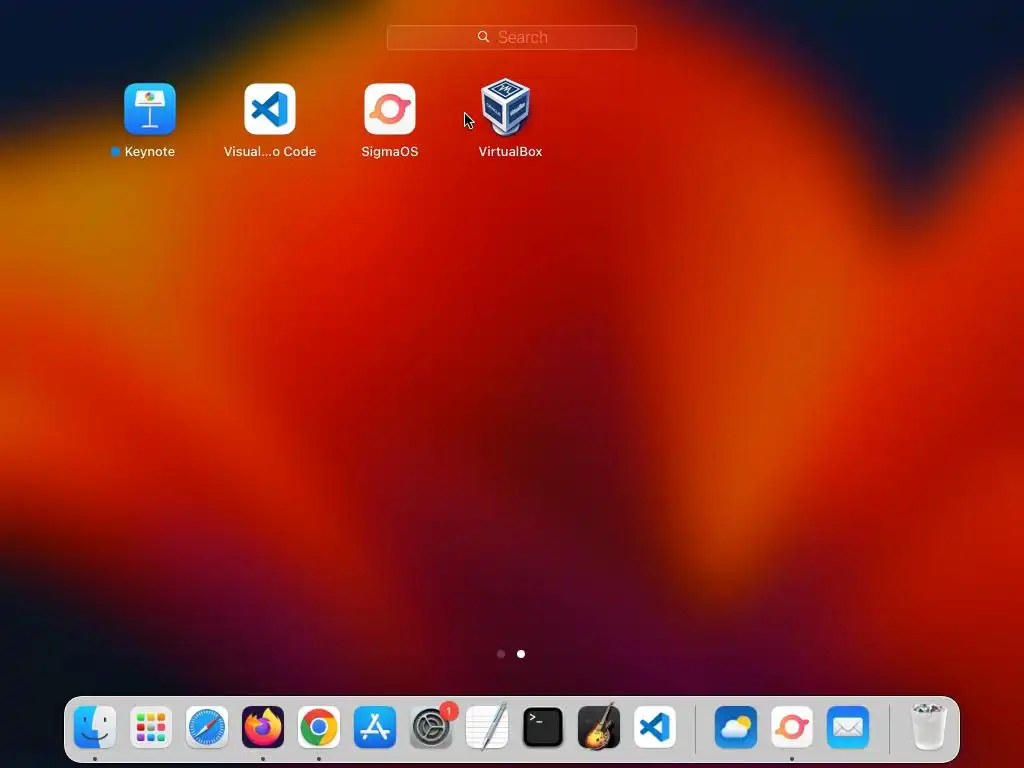The width and height of the screenshot is (1024, 768).
Task: Open Visual Studio Code in the Dock
Action: (655, 727)
